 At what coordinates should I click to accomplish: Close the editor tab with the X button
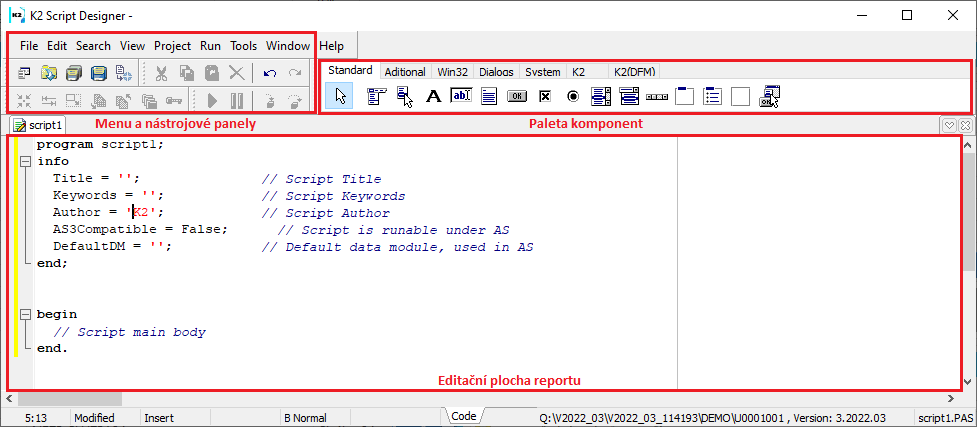(965, 125)
